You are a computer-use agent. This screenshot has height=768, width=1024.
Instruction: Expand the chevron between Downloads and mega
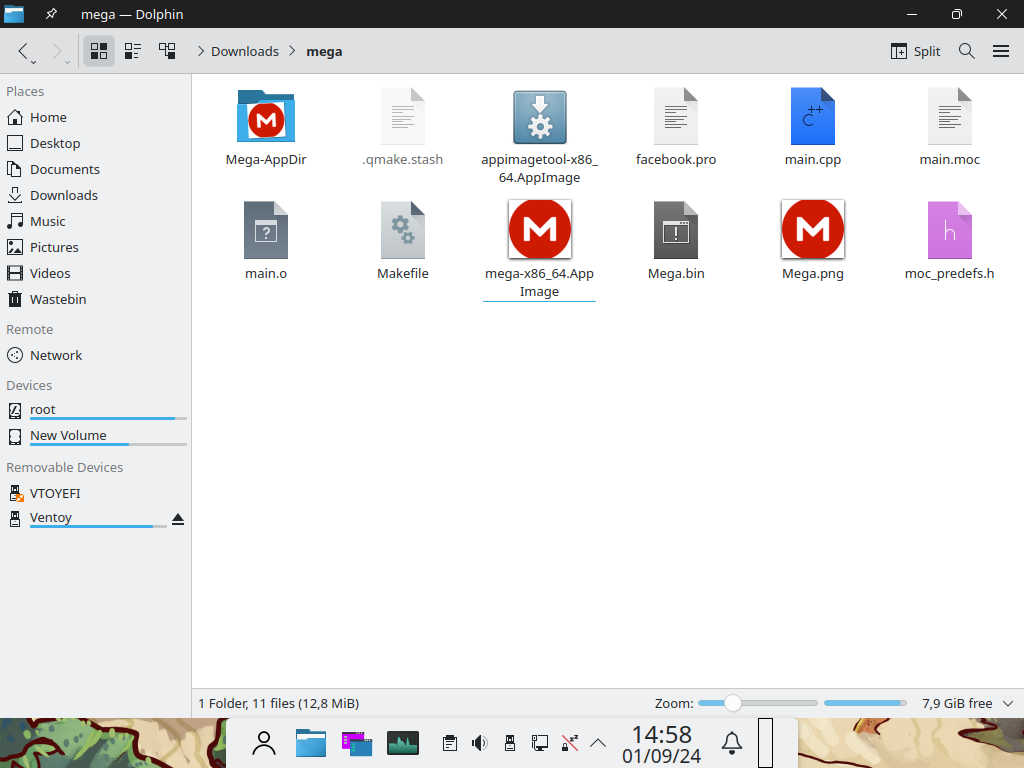(292, 51)
